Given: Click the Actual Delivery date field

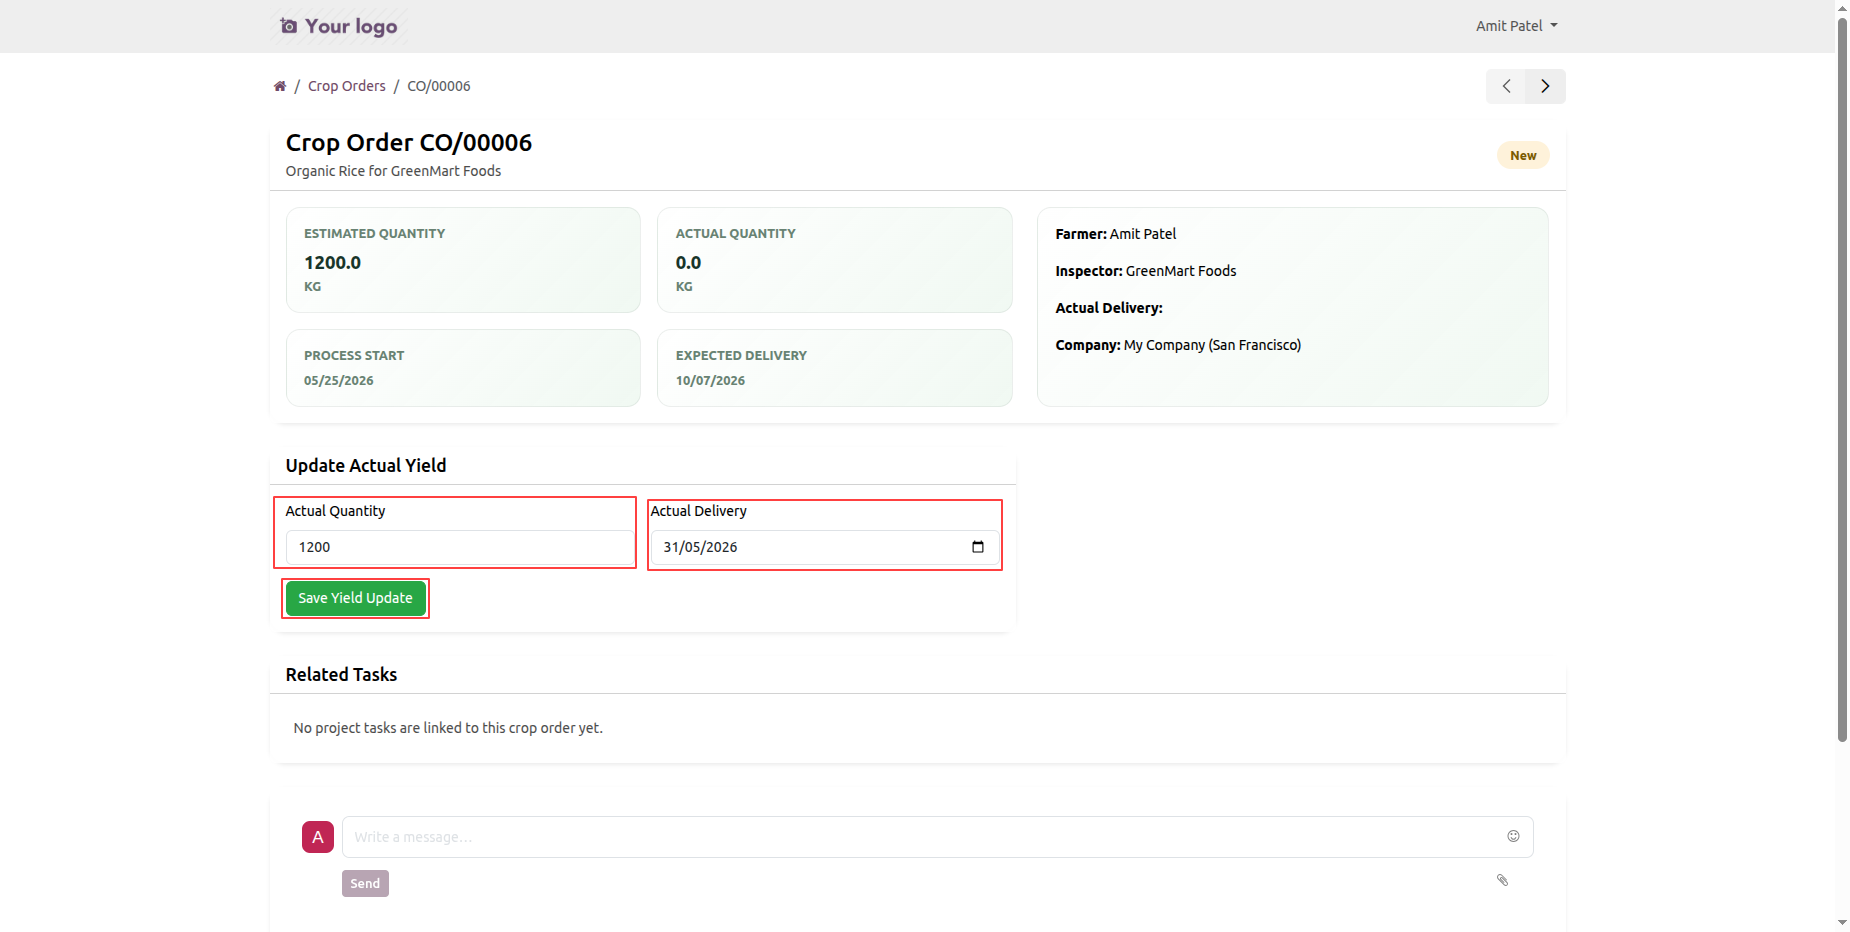Looking at the screenshot, I should click(825, 547).
